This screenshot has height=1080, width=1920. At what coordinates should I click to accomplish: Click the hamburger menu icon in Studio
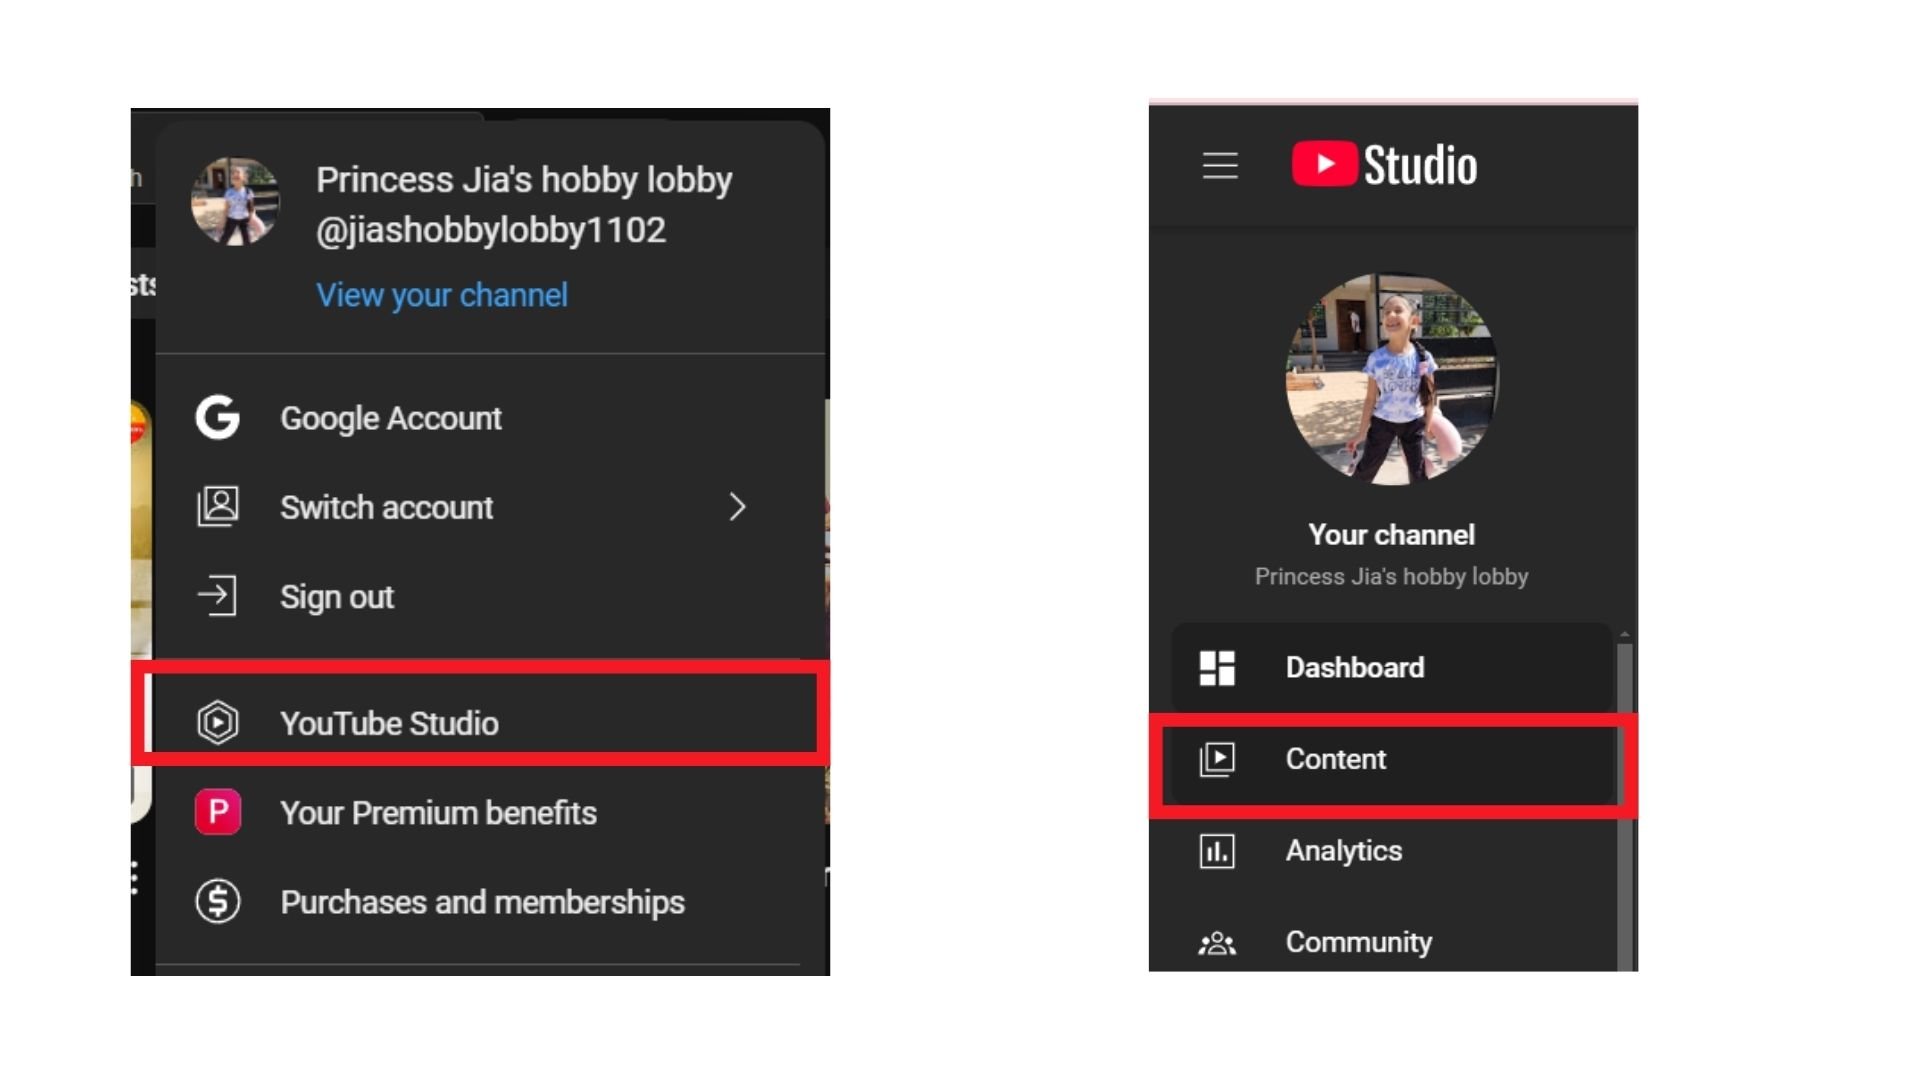[1220, 165]
